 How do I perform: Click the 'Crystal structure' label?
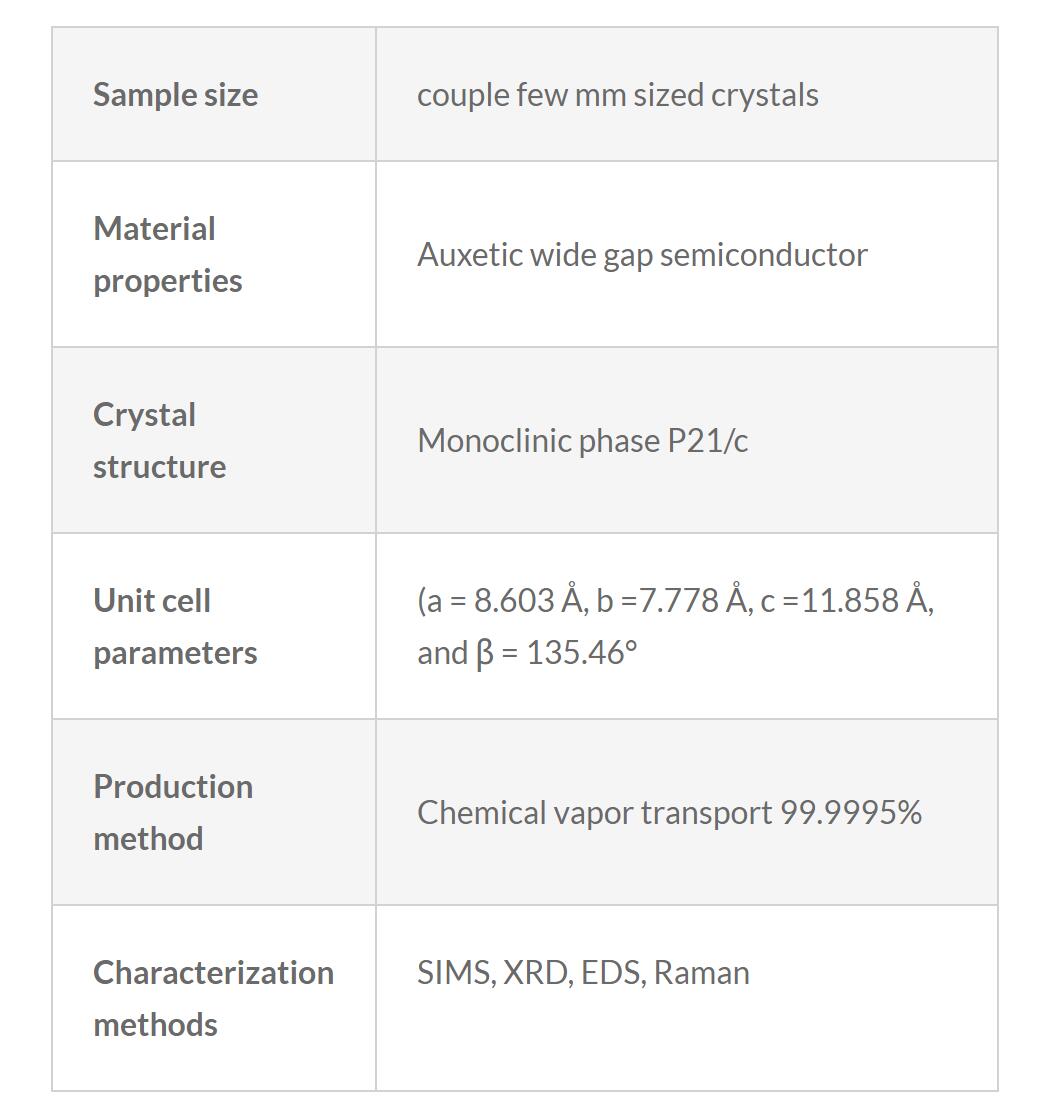[x=159, y=440]
